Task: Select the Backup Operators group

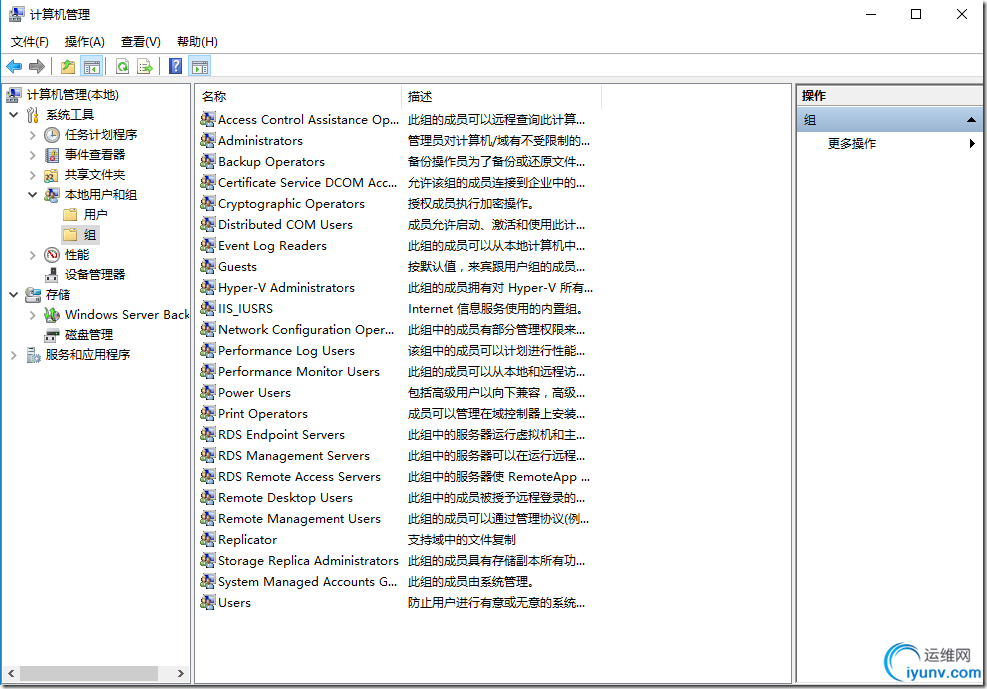Action: (271, 162)
